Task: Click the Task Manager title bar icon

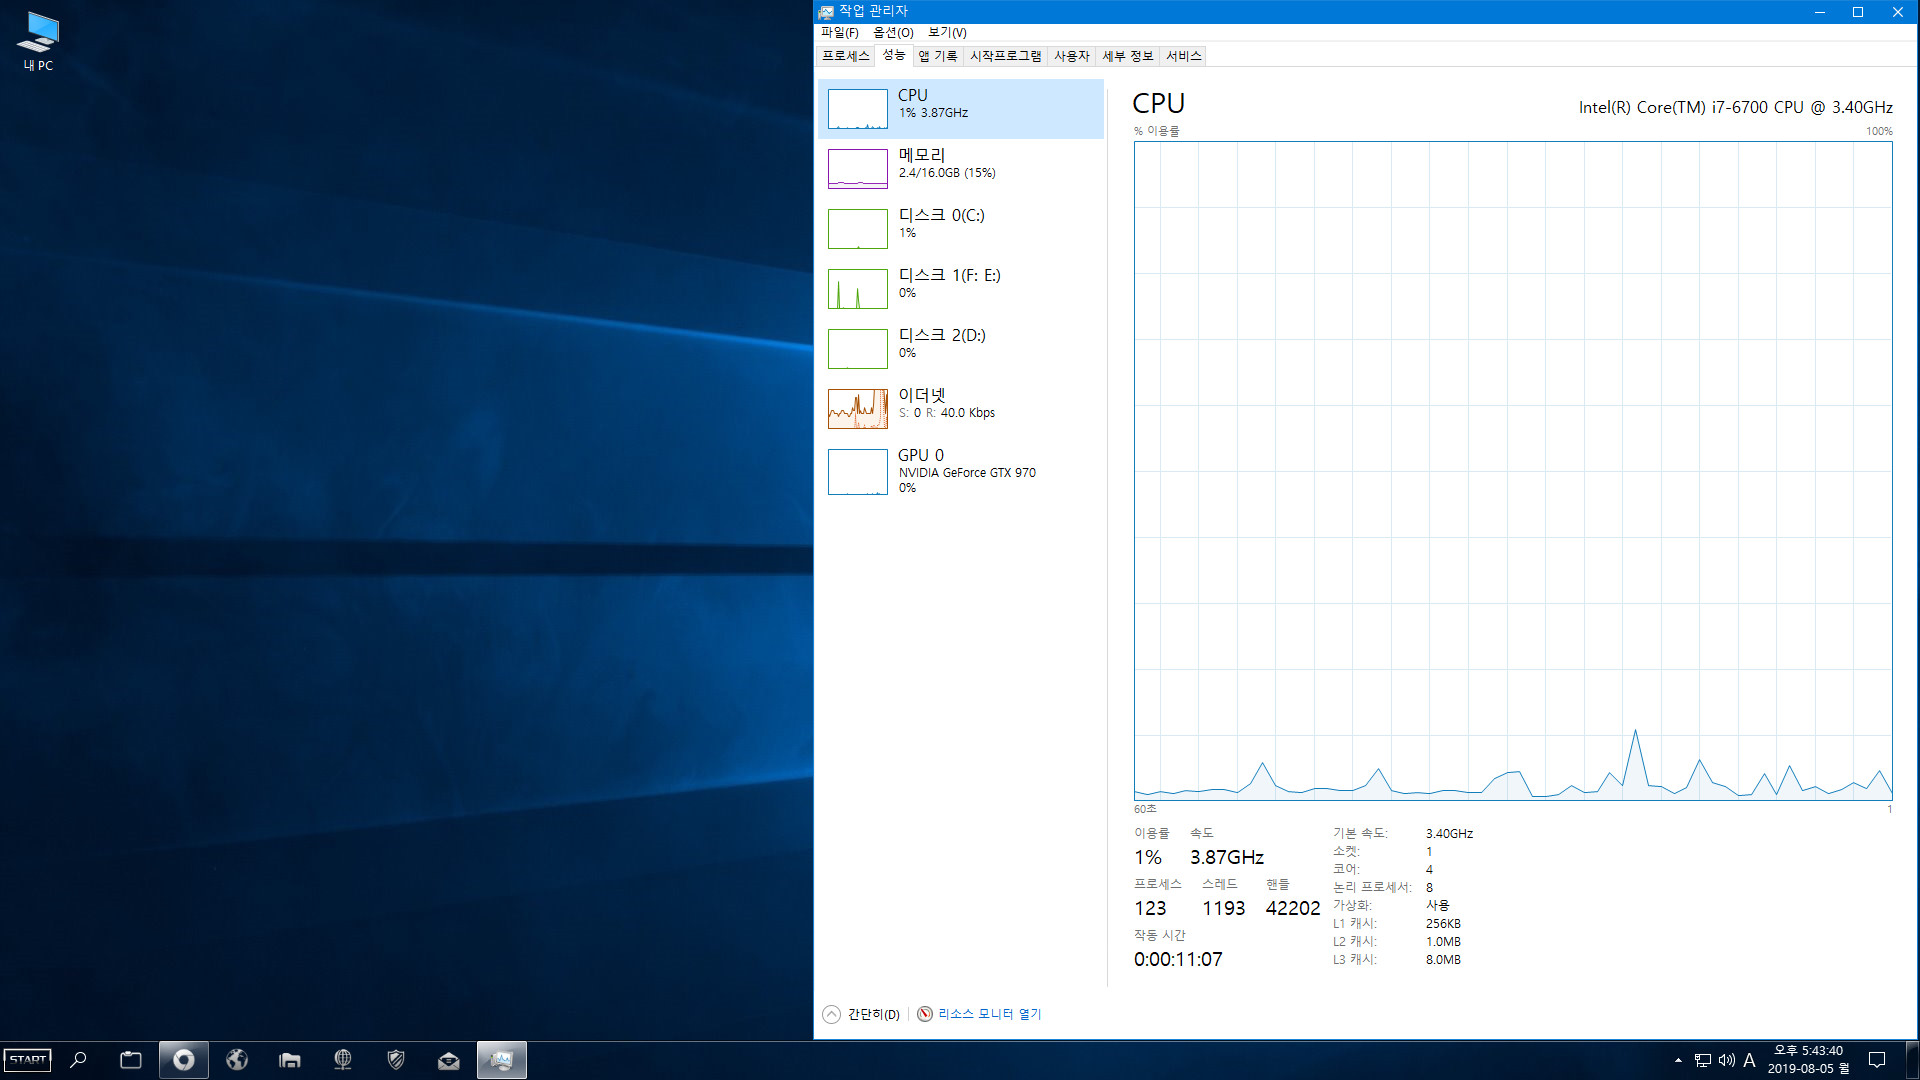Action: point(826,12)
